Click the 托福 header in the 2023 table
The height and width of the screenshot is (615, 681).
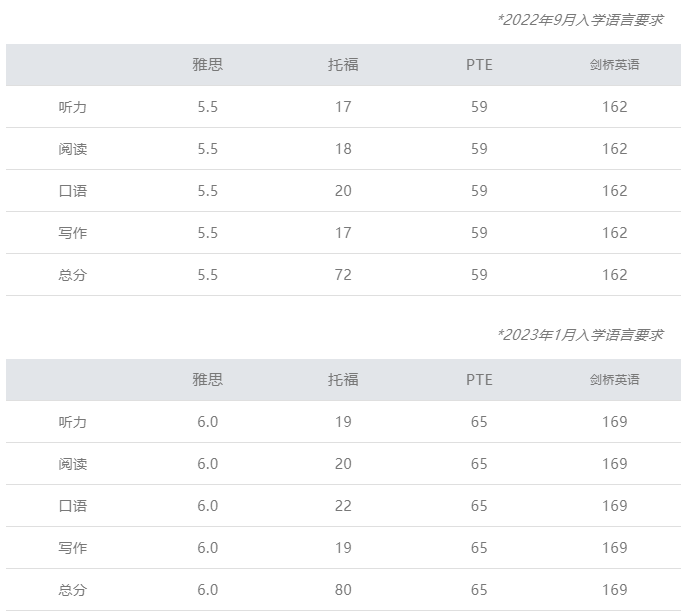(343, 380)
